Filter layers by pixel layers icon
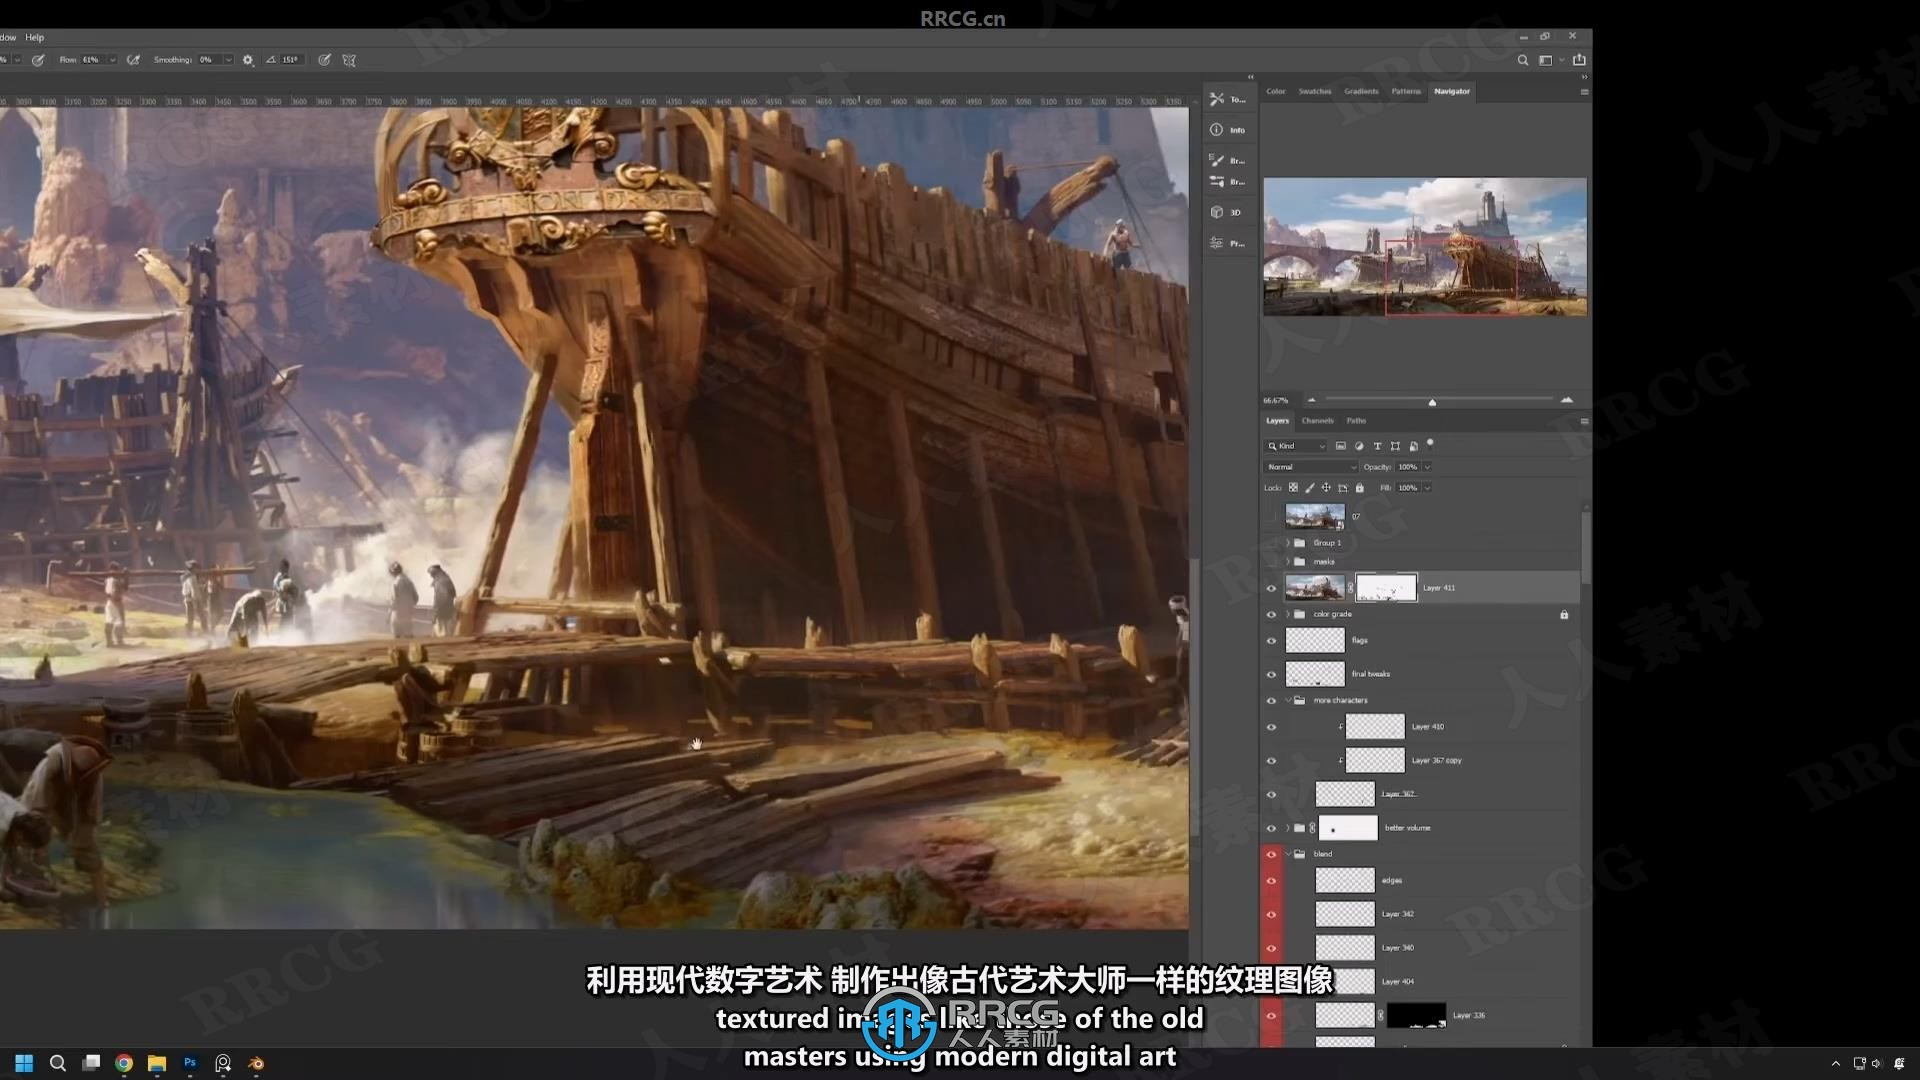Viewport: 1920px width, 1080px height. (1341, 446)
